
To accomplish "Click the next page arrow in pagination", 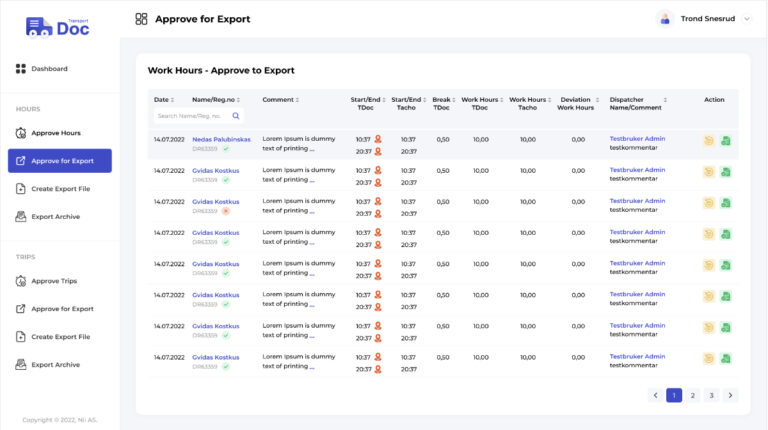I will pyautogui.click(x=730, y=395).
